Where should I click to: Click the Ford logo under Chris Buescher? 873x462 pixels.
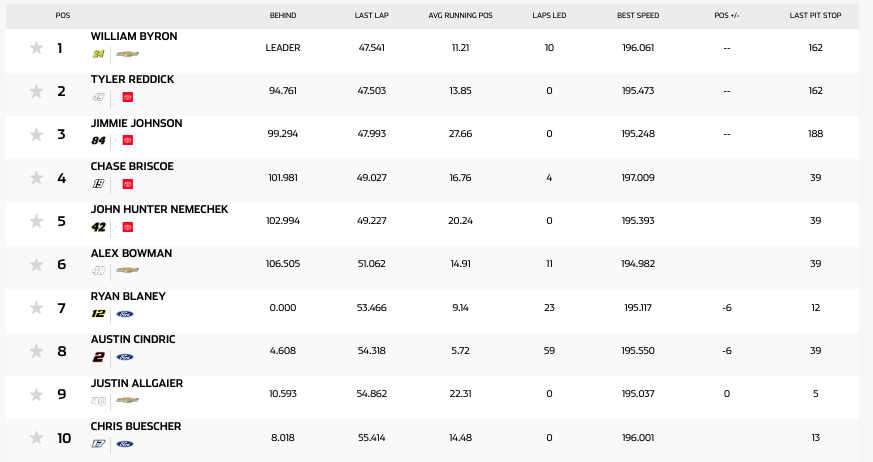pos(126,443)
